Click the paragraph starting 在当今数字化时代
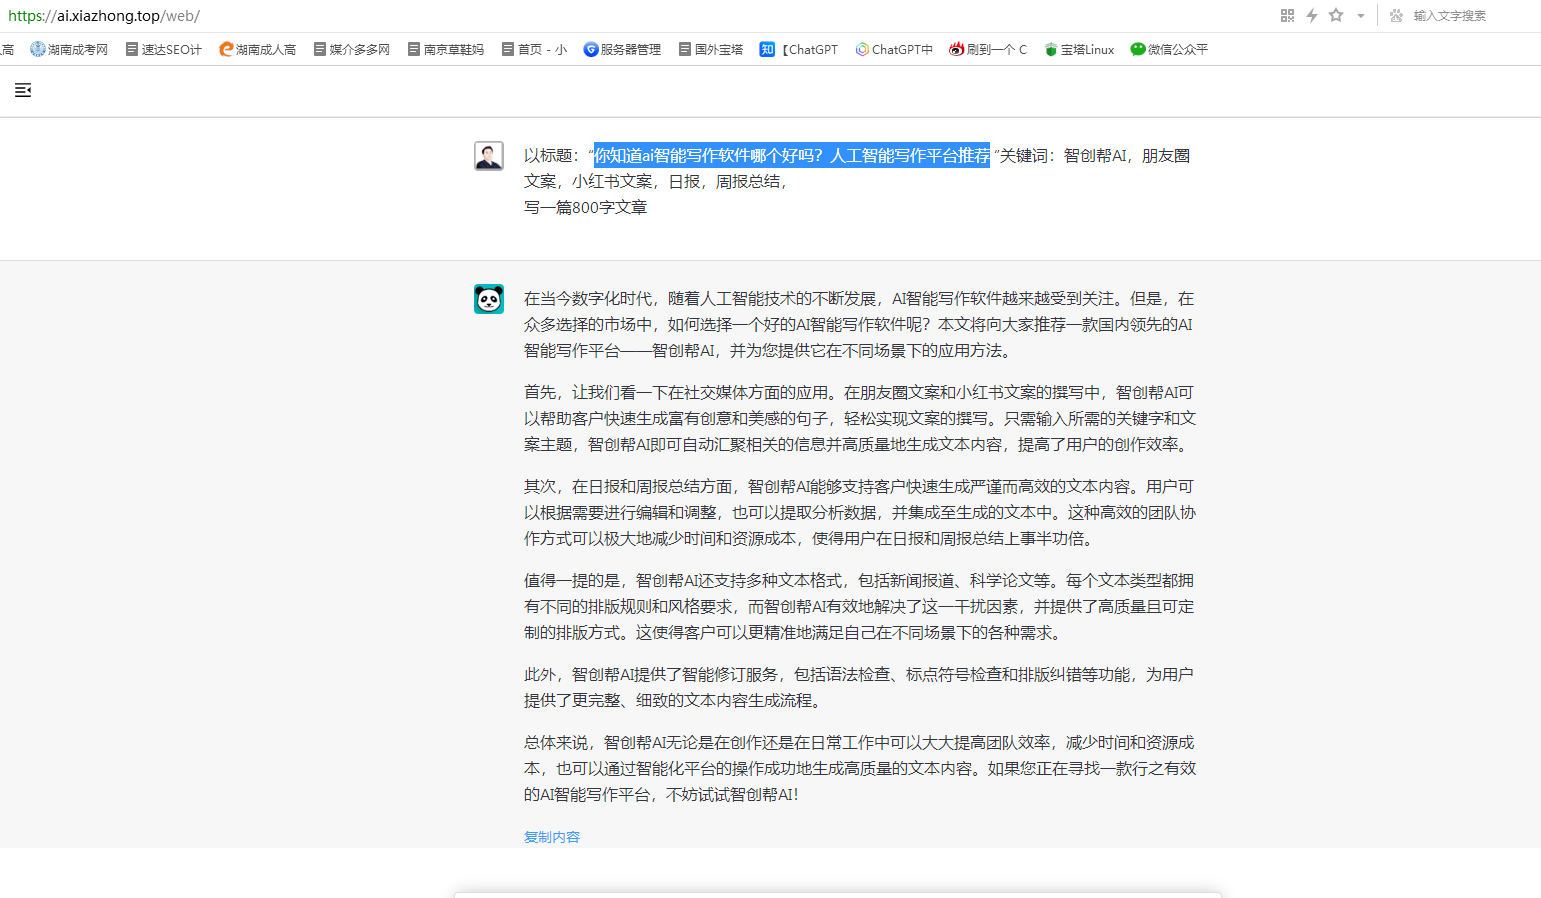Image resolution: width=1541 pixels, height=898 pixels. tap(859, 325)
